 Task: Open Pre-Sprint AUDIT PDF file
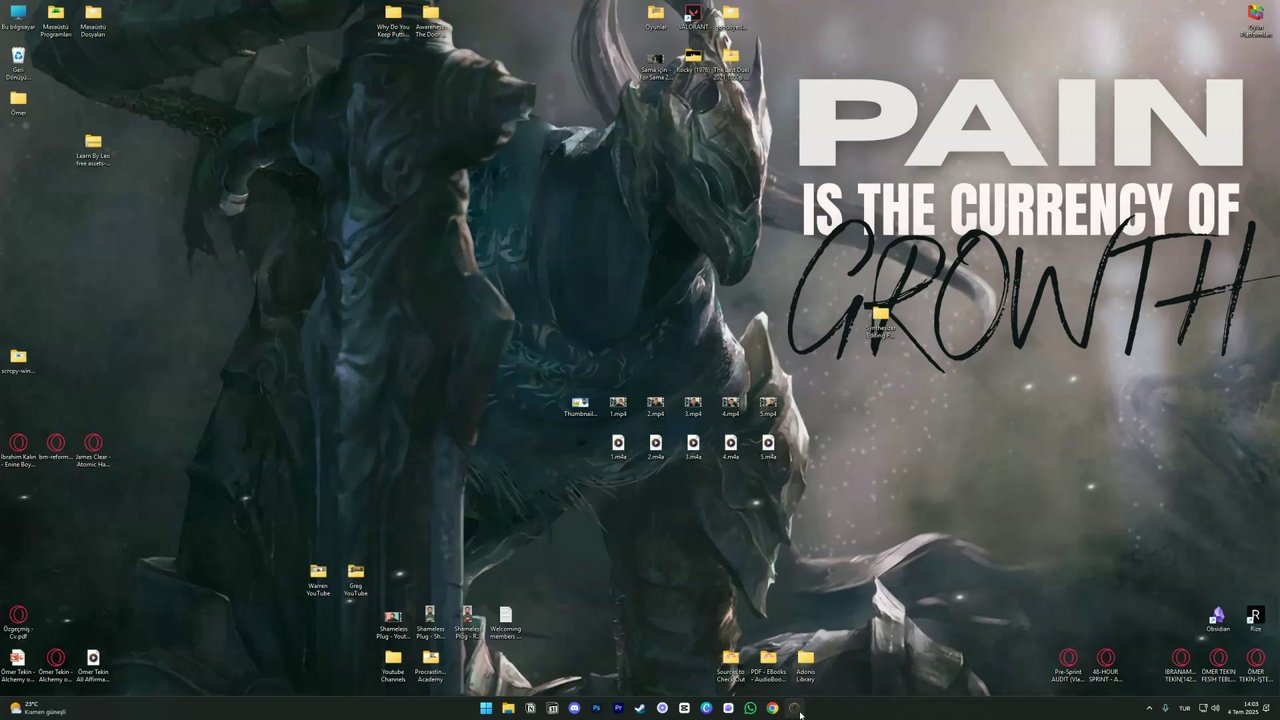point(1068,666)
